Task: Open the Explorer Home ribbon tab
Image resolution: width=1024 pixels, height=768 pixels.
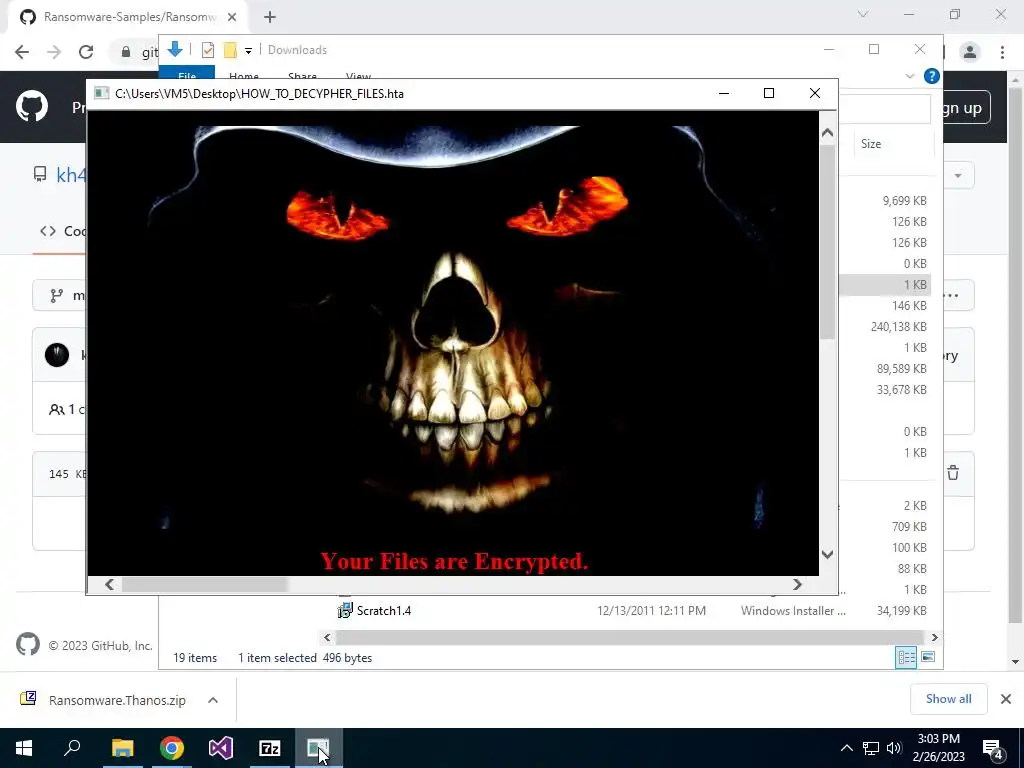Action: click(244, 74)
